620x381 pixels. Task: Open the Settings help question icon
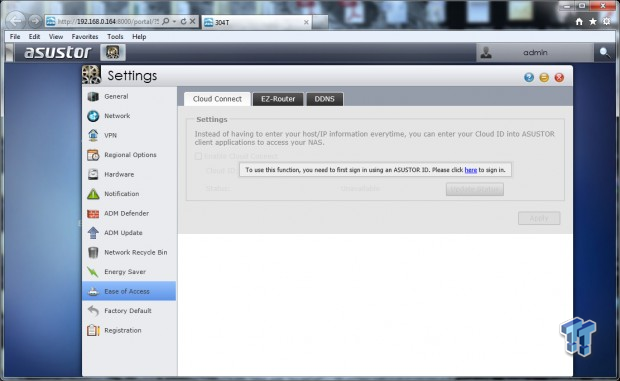(529, 77)
